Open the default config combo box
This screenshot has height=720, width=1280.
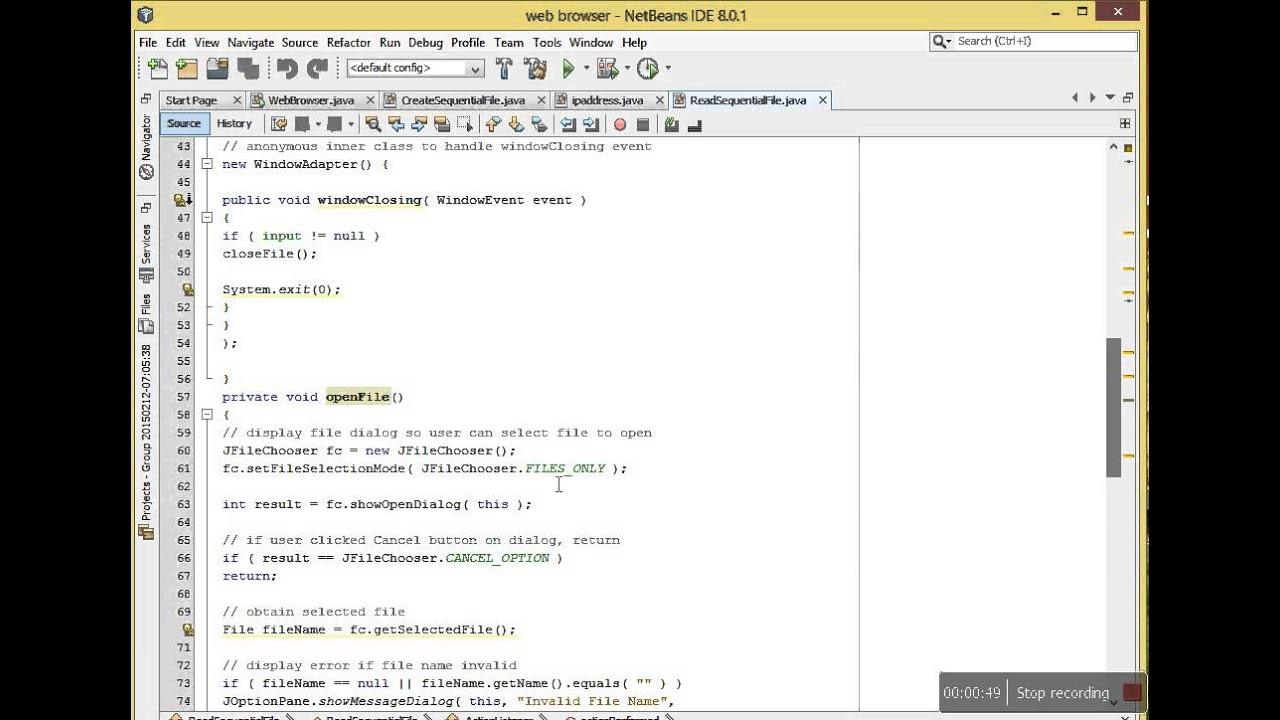point(415,68)
